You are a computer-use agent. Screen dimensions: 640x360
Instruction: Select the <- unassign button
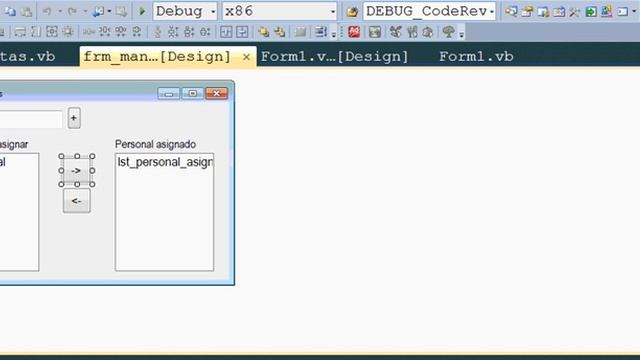coord(77,201)
